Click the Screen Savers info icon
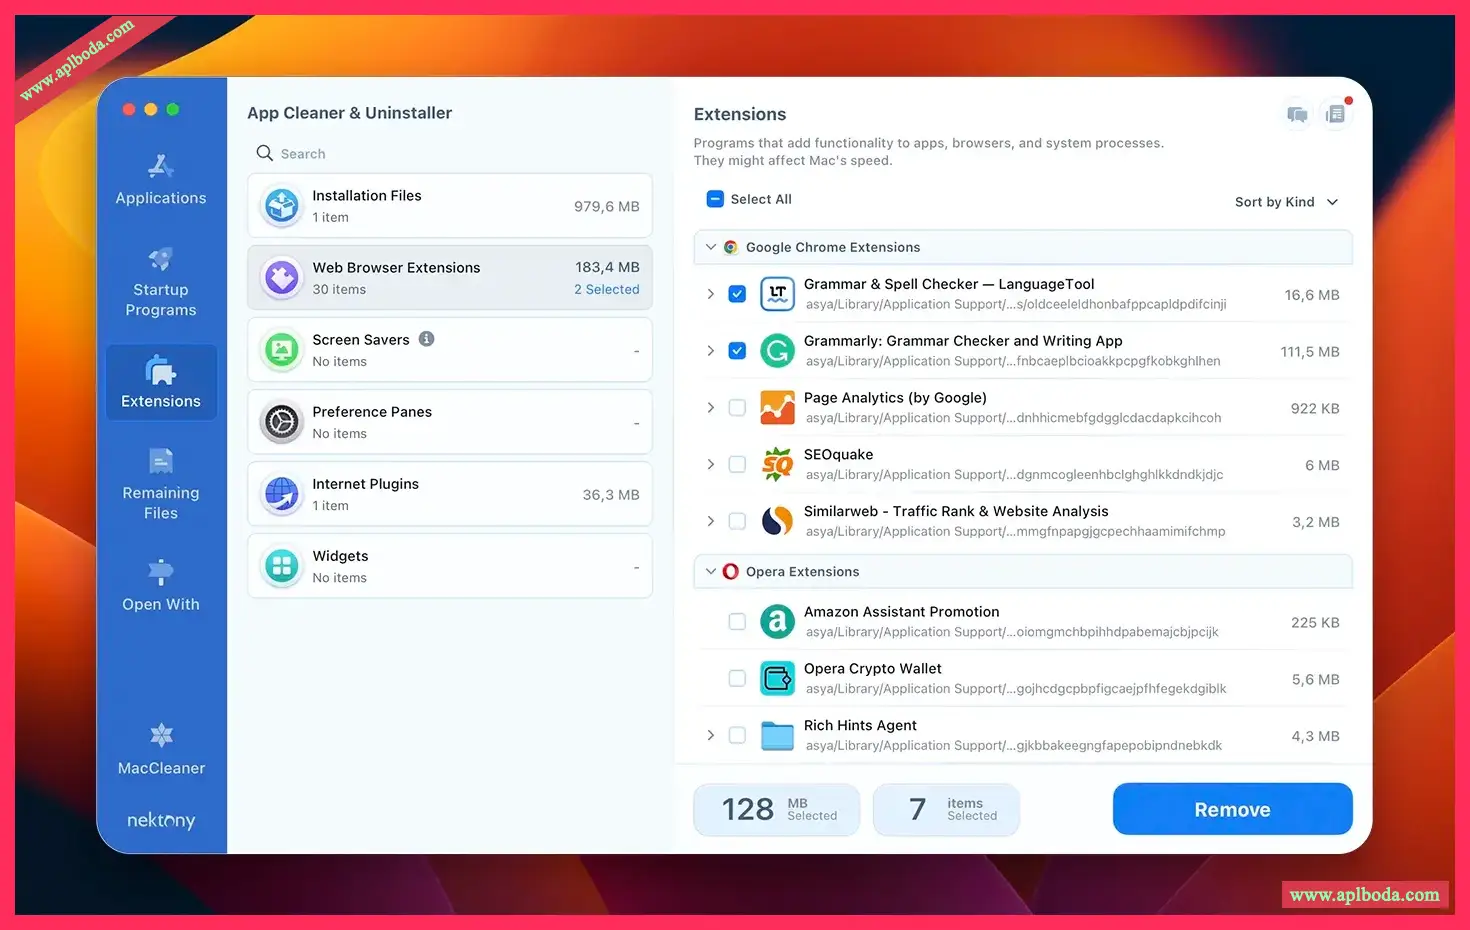The image size is (1470, 930). pyautogui.click(x=427, y=339)
